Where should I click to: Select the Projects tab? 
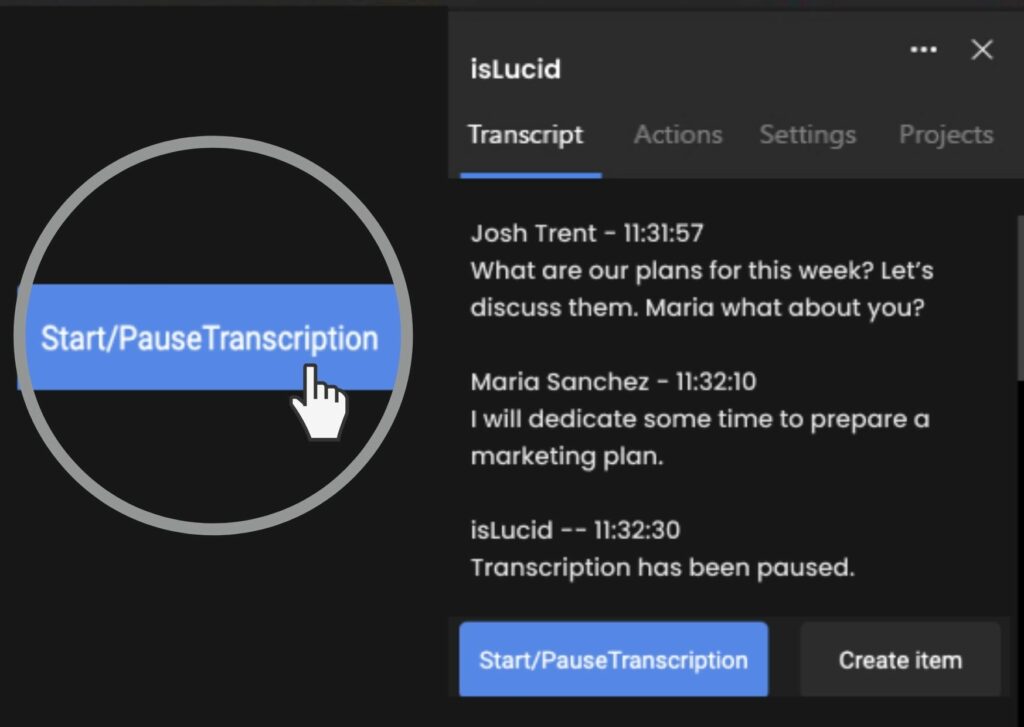coord(945,135)
